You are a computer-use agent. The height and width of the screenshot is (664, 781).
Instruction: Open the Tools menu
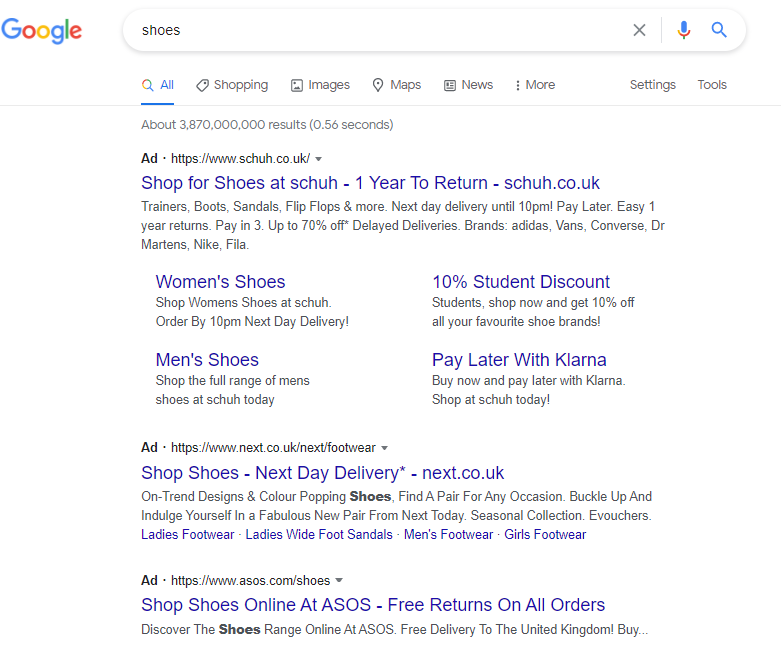pos(712,85)
